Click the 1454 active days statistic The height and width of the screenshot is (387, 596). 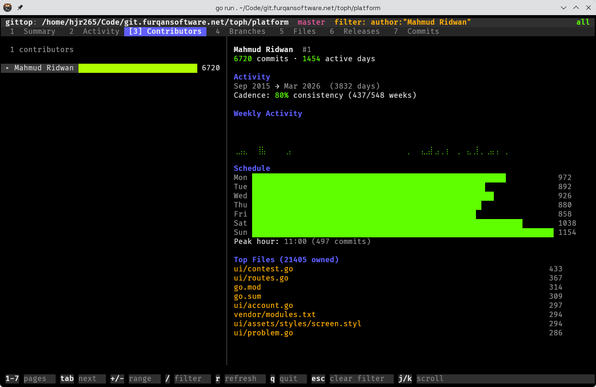339,59
